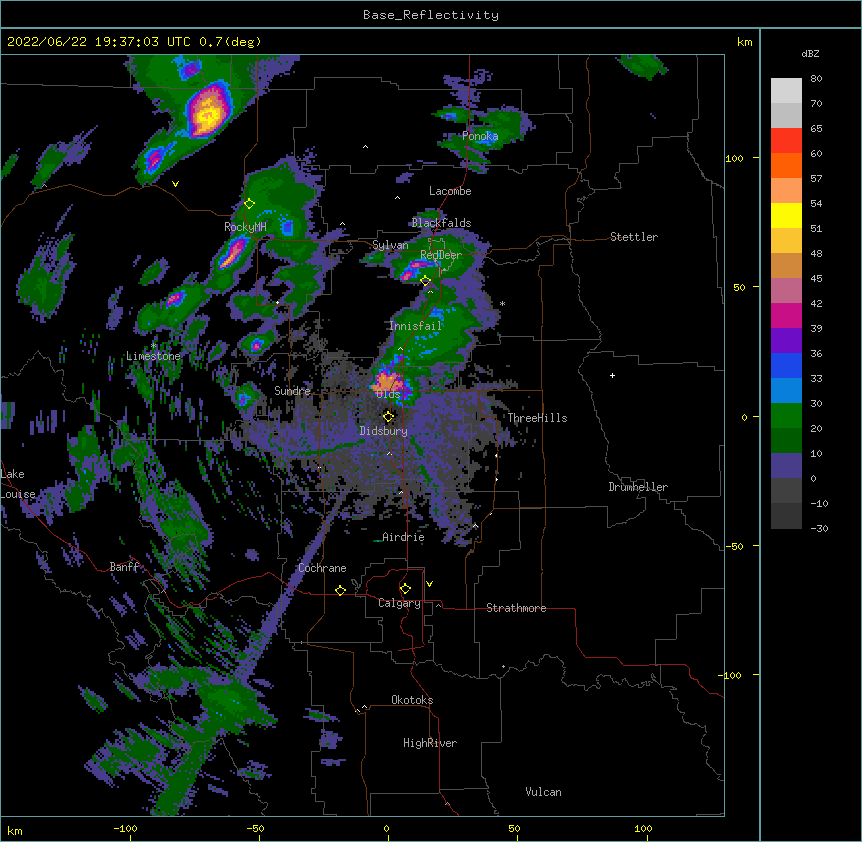Image resolution: width=862 pixels, height=842 pixels.
Task: Click the bright green 20-30 dBZ legend swatch
Action: click(786, 416)
